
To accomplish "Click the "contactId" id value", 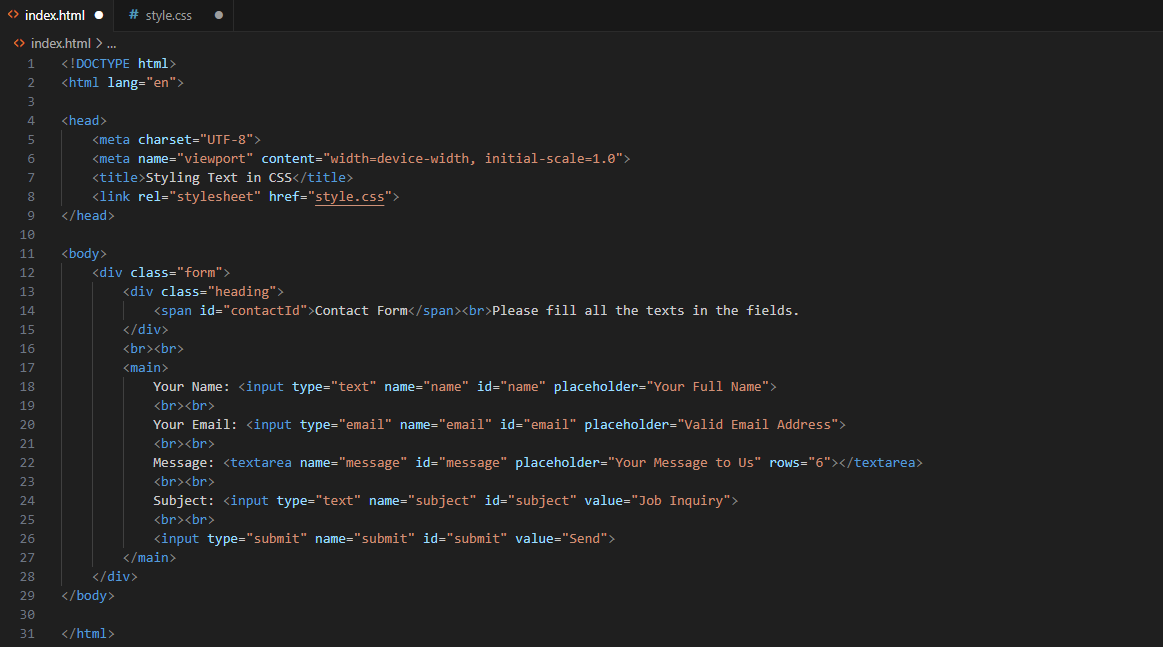I will [265, 311].
